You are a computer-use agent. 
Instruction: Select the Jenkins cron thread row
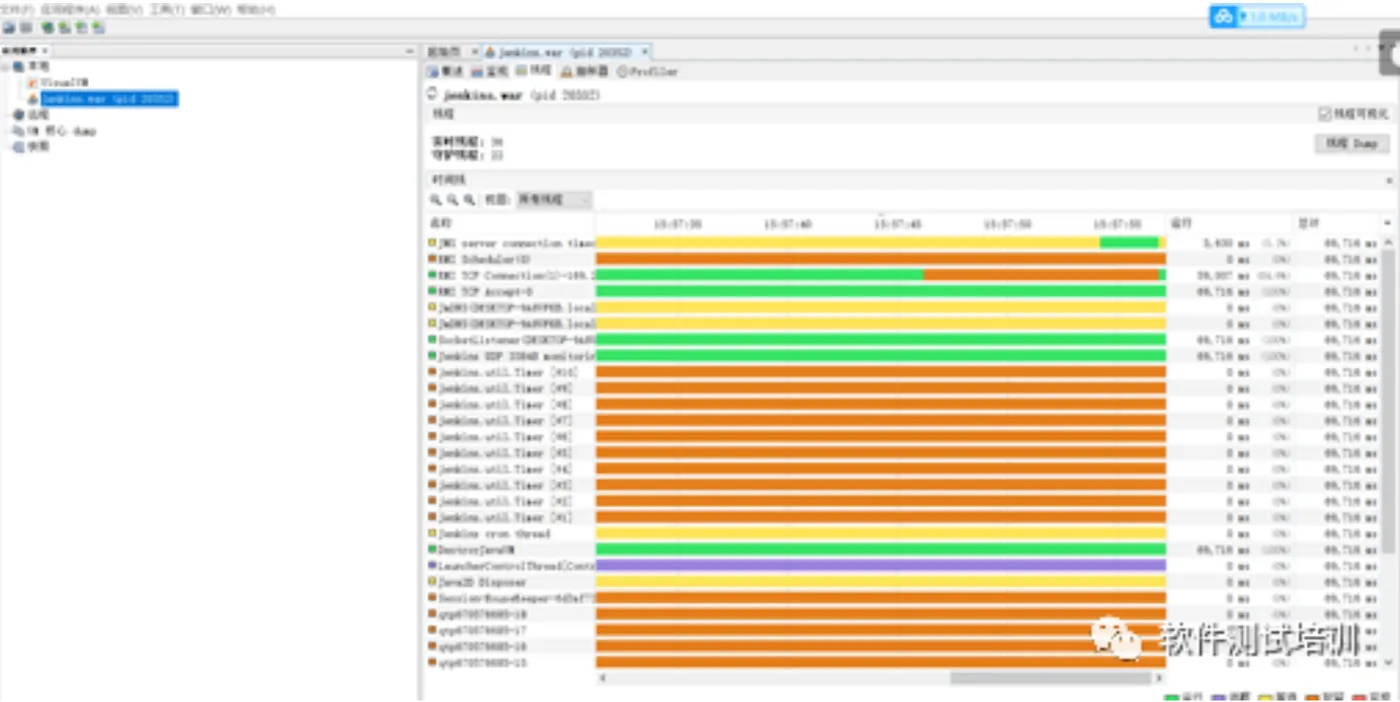[904, 533]
